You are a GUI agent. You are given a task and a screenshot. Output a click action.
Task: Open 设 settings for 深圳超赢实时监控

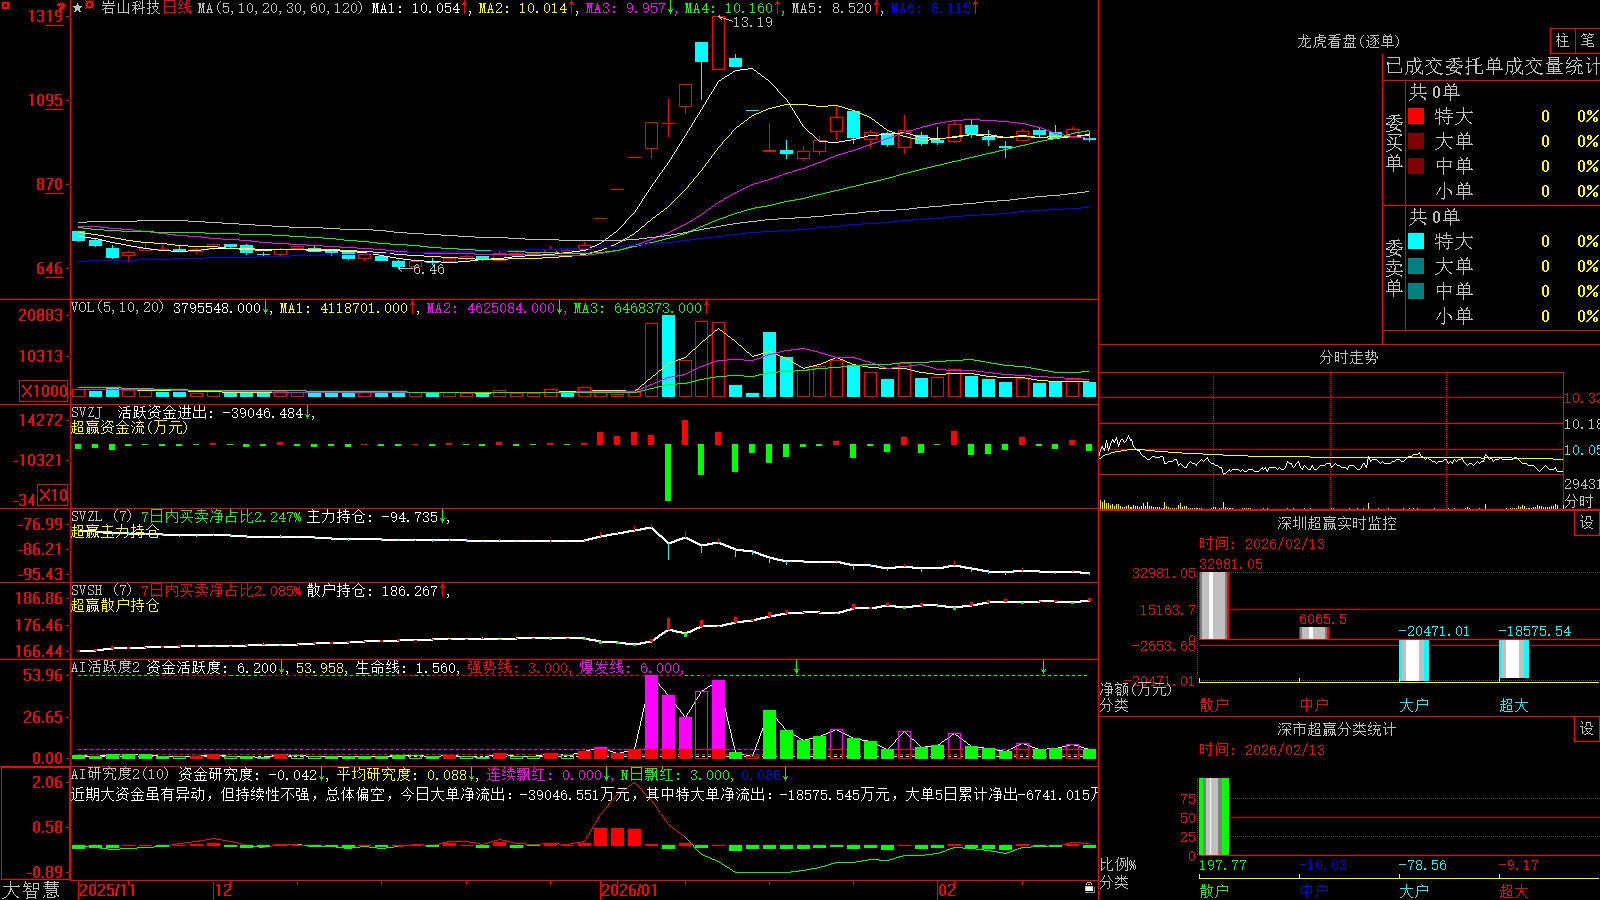pyautogui.click(x=1587, y=523)
